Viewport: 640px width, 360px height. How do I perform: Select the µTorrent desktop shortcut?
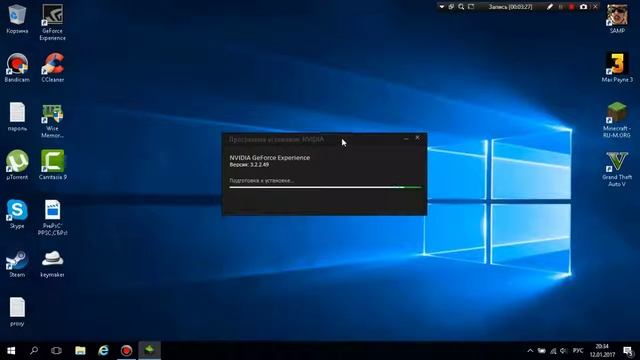[17, 165]
